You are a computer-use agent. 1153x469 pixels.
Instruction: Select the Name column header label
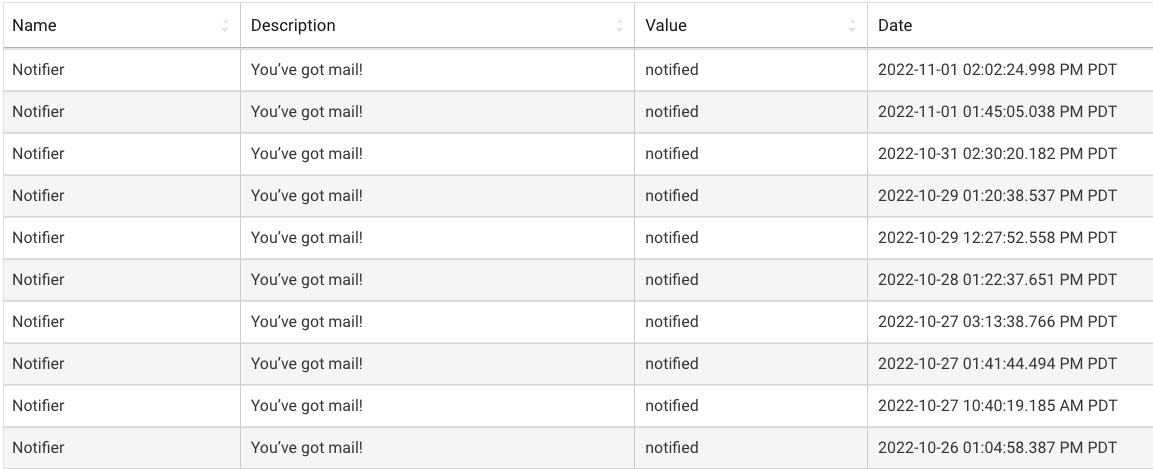tap(34, 25)
